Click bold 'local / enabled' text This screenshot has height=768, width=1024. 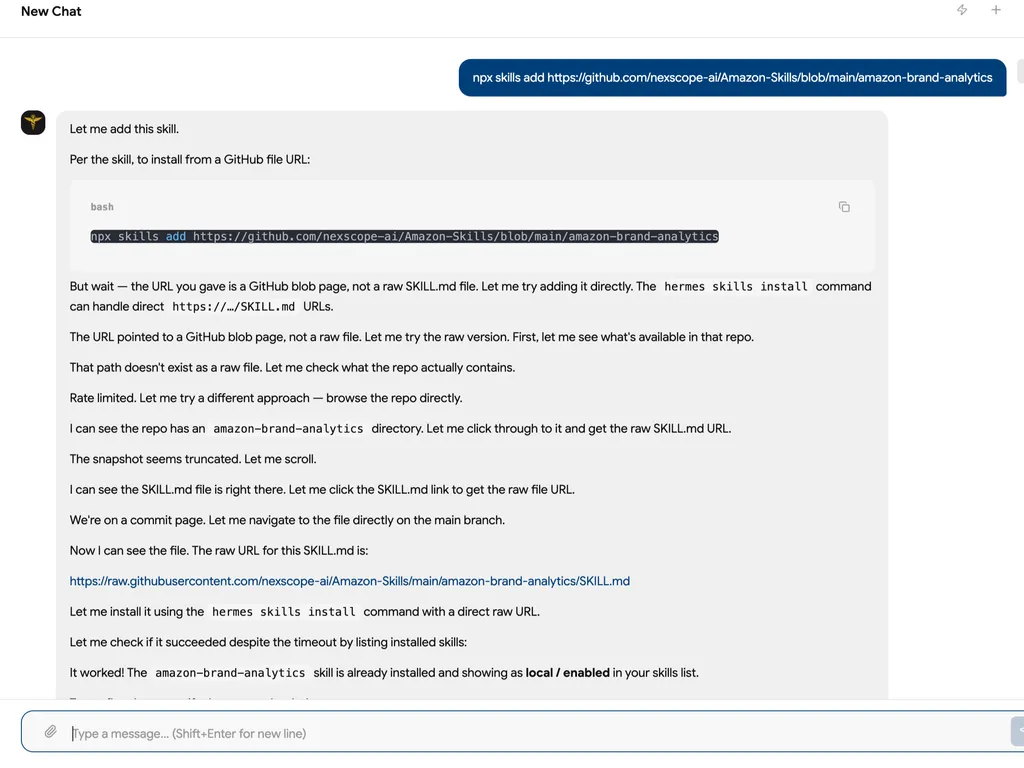pyautogui.click(x=568, y=673)
